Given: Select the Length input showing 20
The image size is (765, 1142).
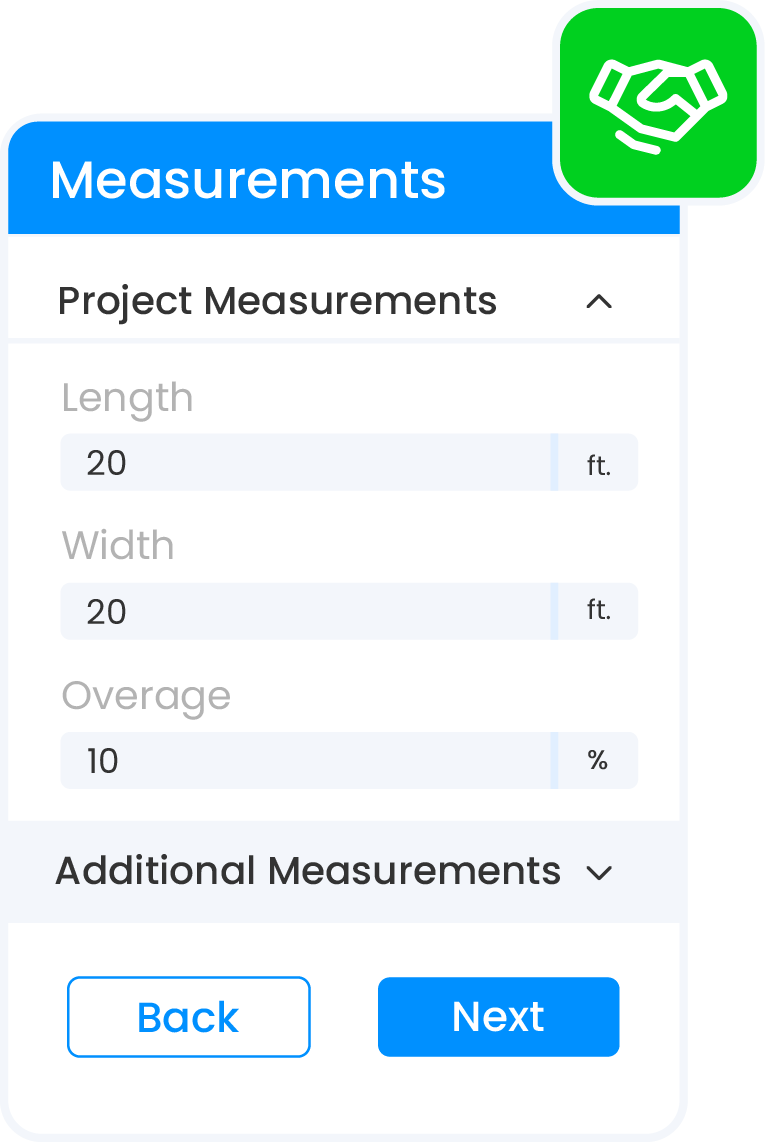Looking at the screenshot, I should click(x=300, y=462).
